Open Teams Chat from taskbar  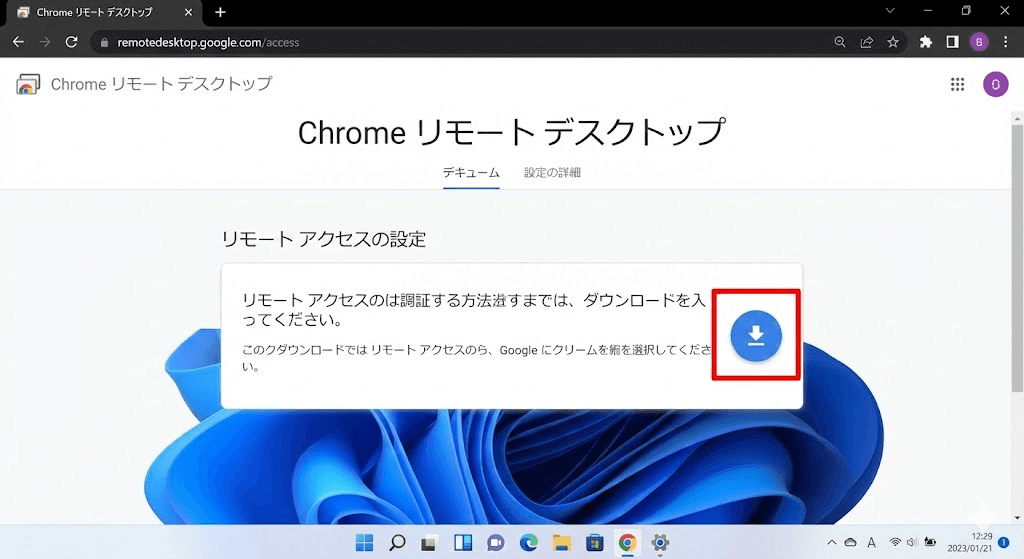(x=496, y=543)
